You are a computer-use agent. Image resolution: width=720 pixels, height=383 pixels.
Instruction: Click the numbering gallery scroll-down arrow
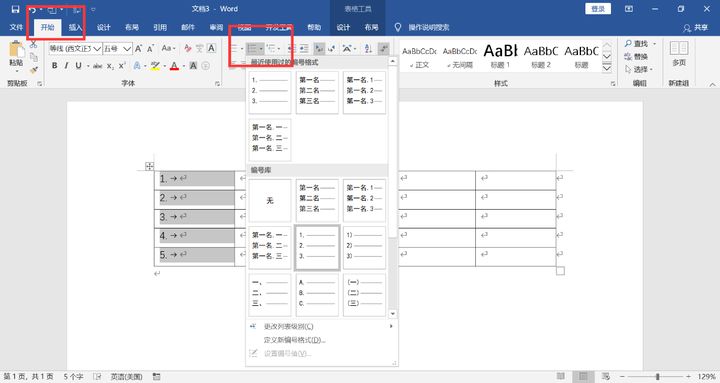(x=393, y=314)
